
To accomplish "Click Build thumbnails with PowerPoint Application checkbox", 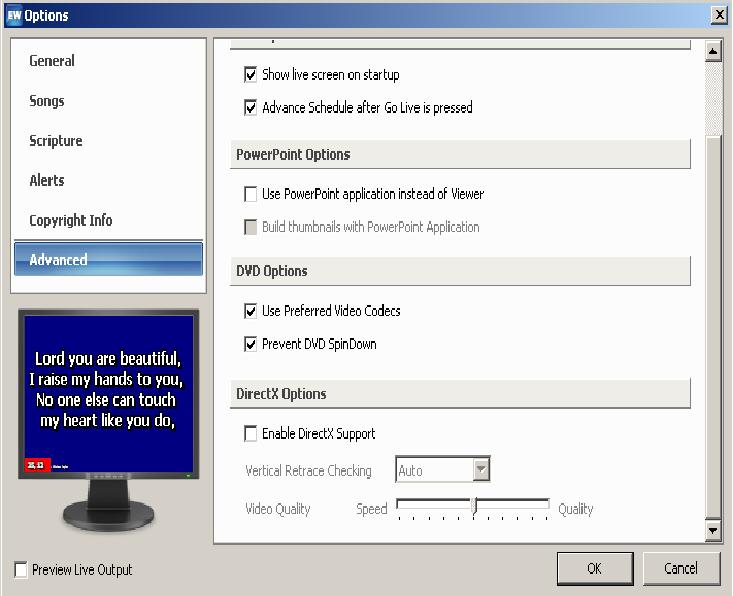I will click(251, 227).
